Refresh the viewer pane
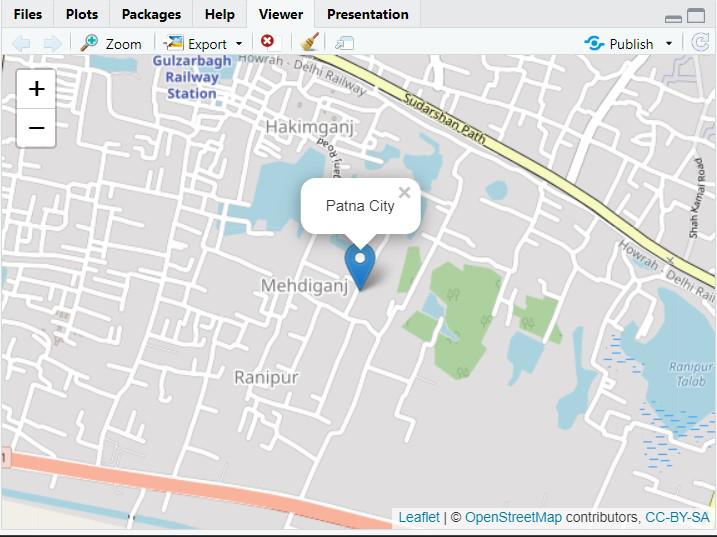 (700, 43)
